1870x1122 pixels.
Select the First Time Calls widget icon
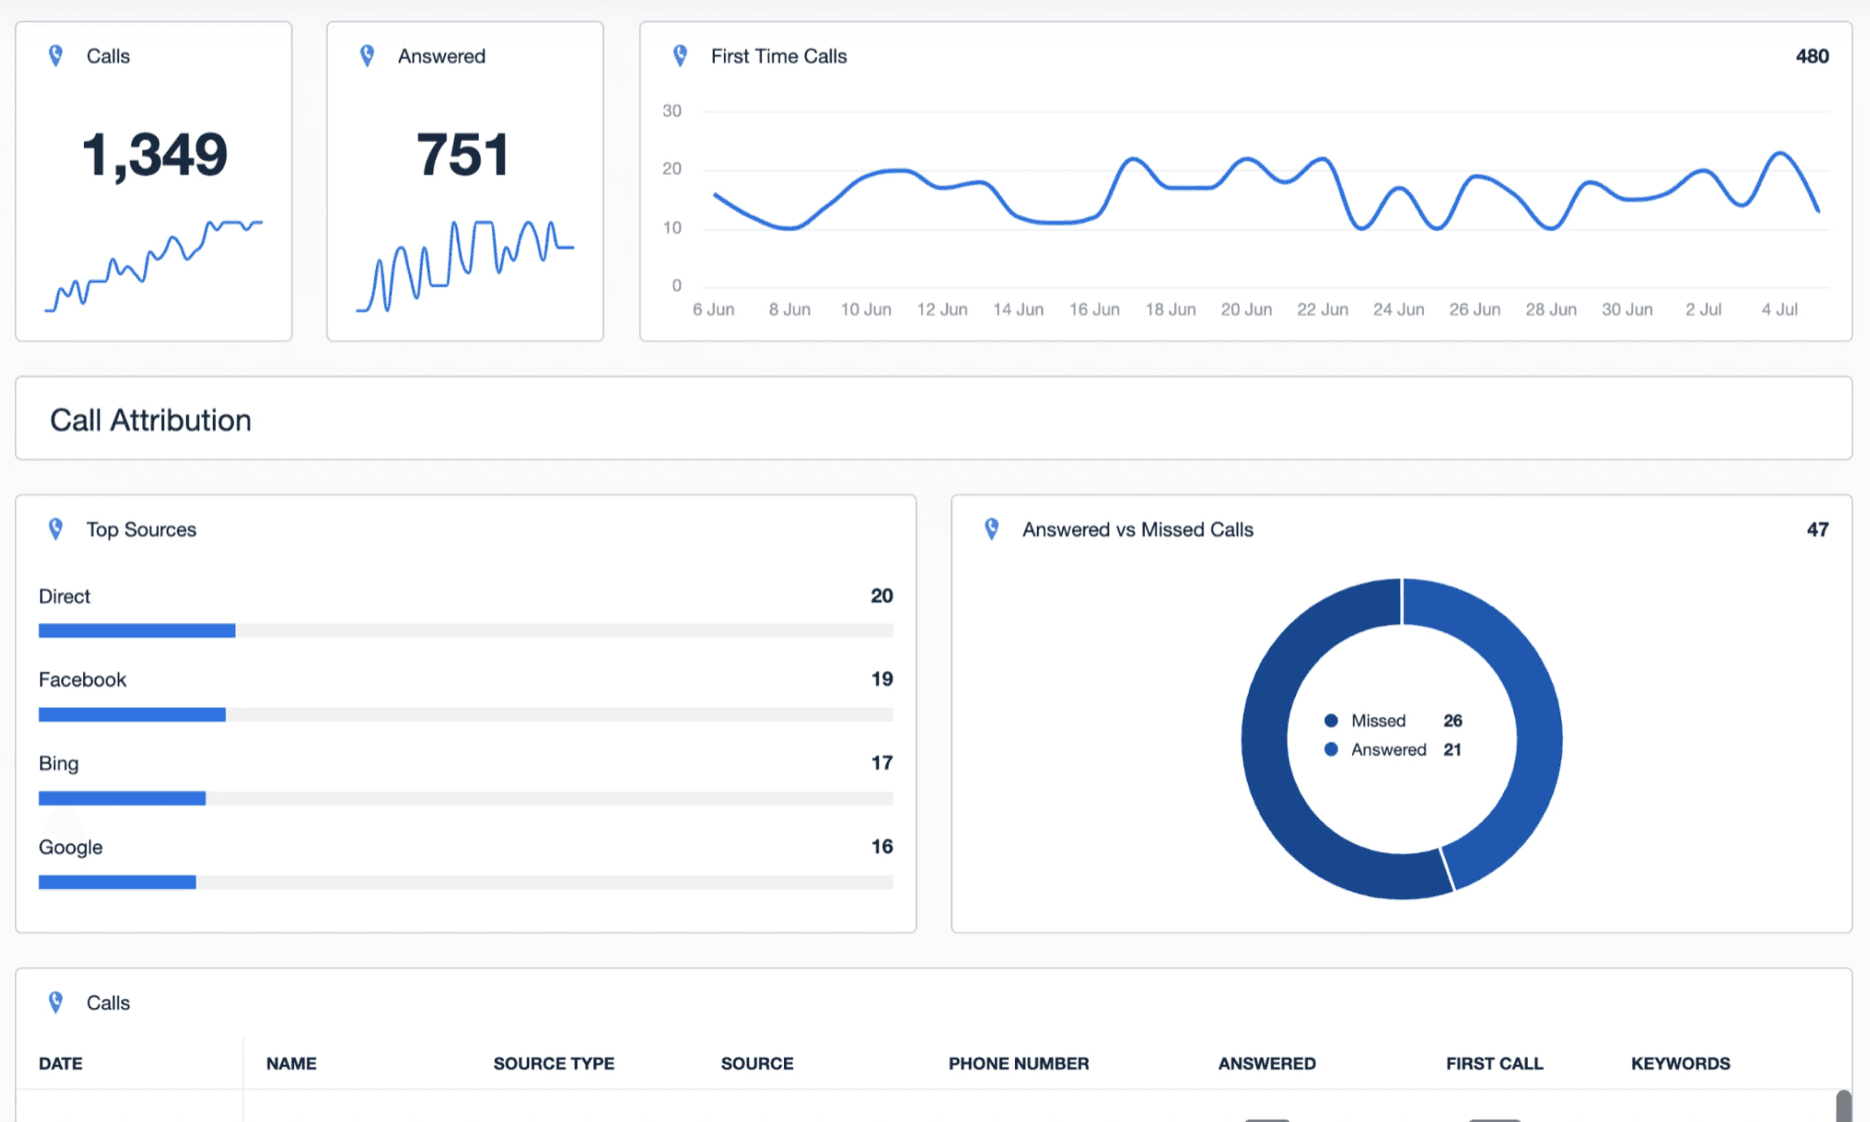click(x=679, y=56)
